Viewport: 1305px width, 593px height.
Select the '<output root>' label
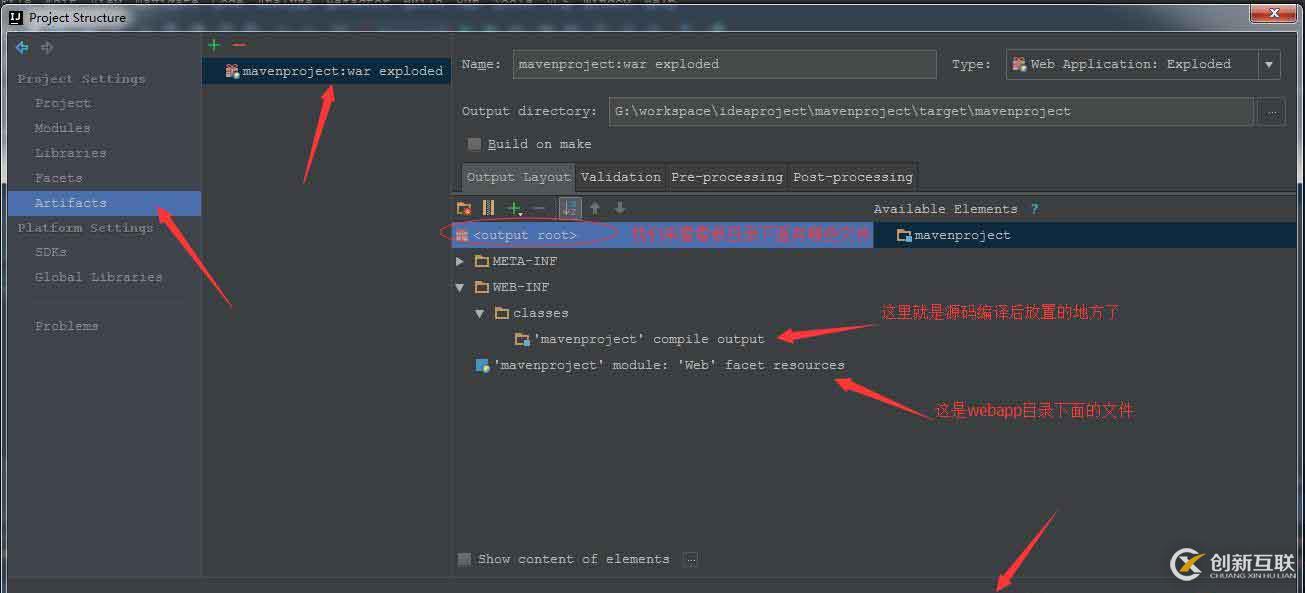pyautogui.click(x=525, y=235)
